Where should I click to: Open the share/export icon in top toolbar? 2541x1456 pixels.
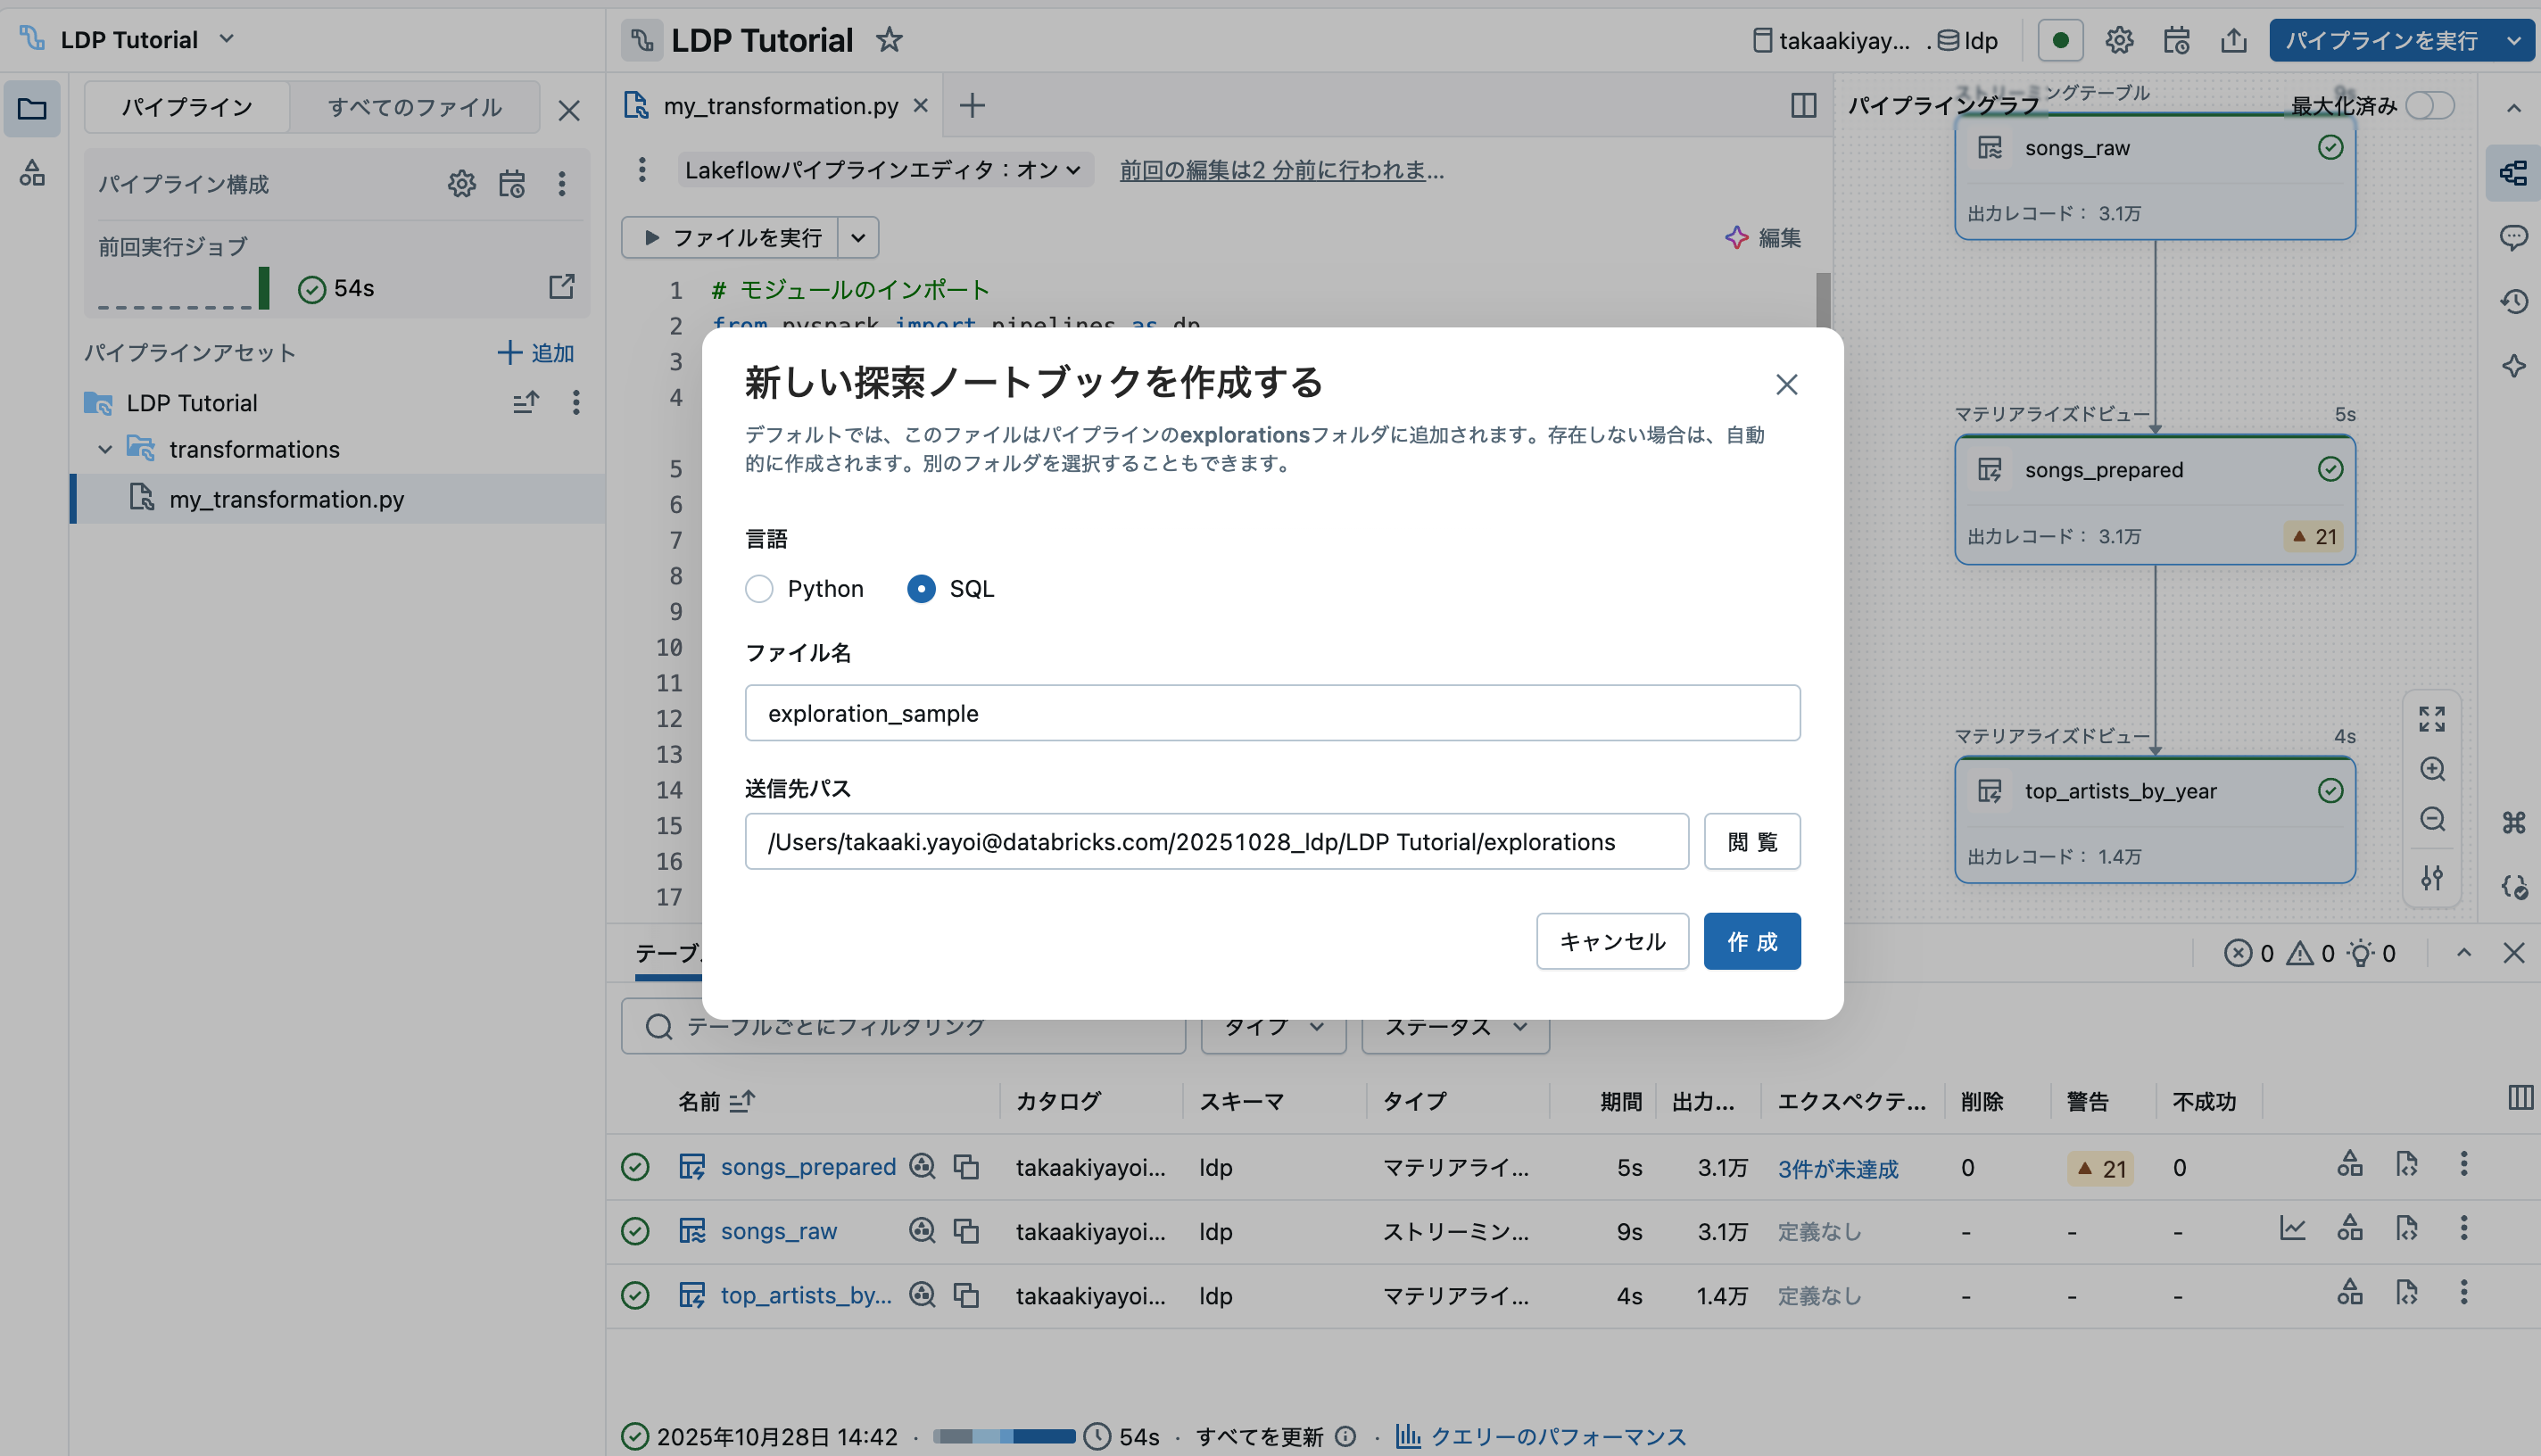[2234, 41]
